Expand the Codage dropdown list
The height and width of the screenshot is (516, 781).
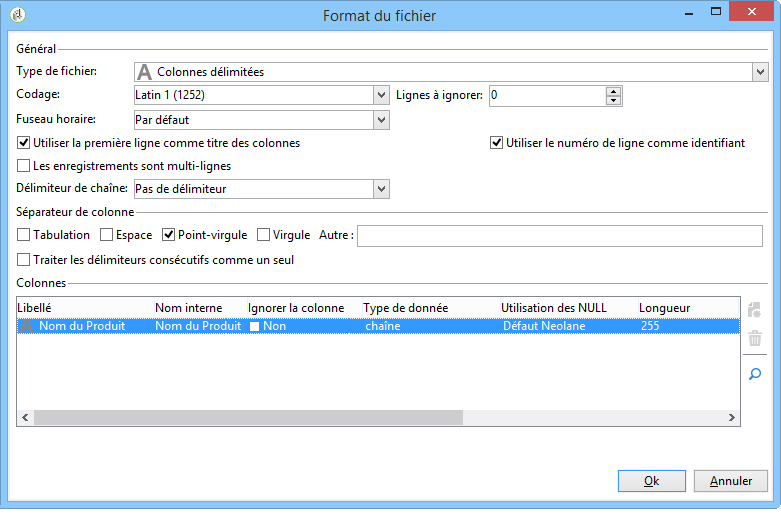coord(381,95)
